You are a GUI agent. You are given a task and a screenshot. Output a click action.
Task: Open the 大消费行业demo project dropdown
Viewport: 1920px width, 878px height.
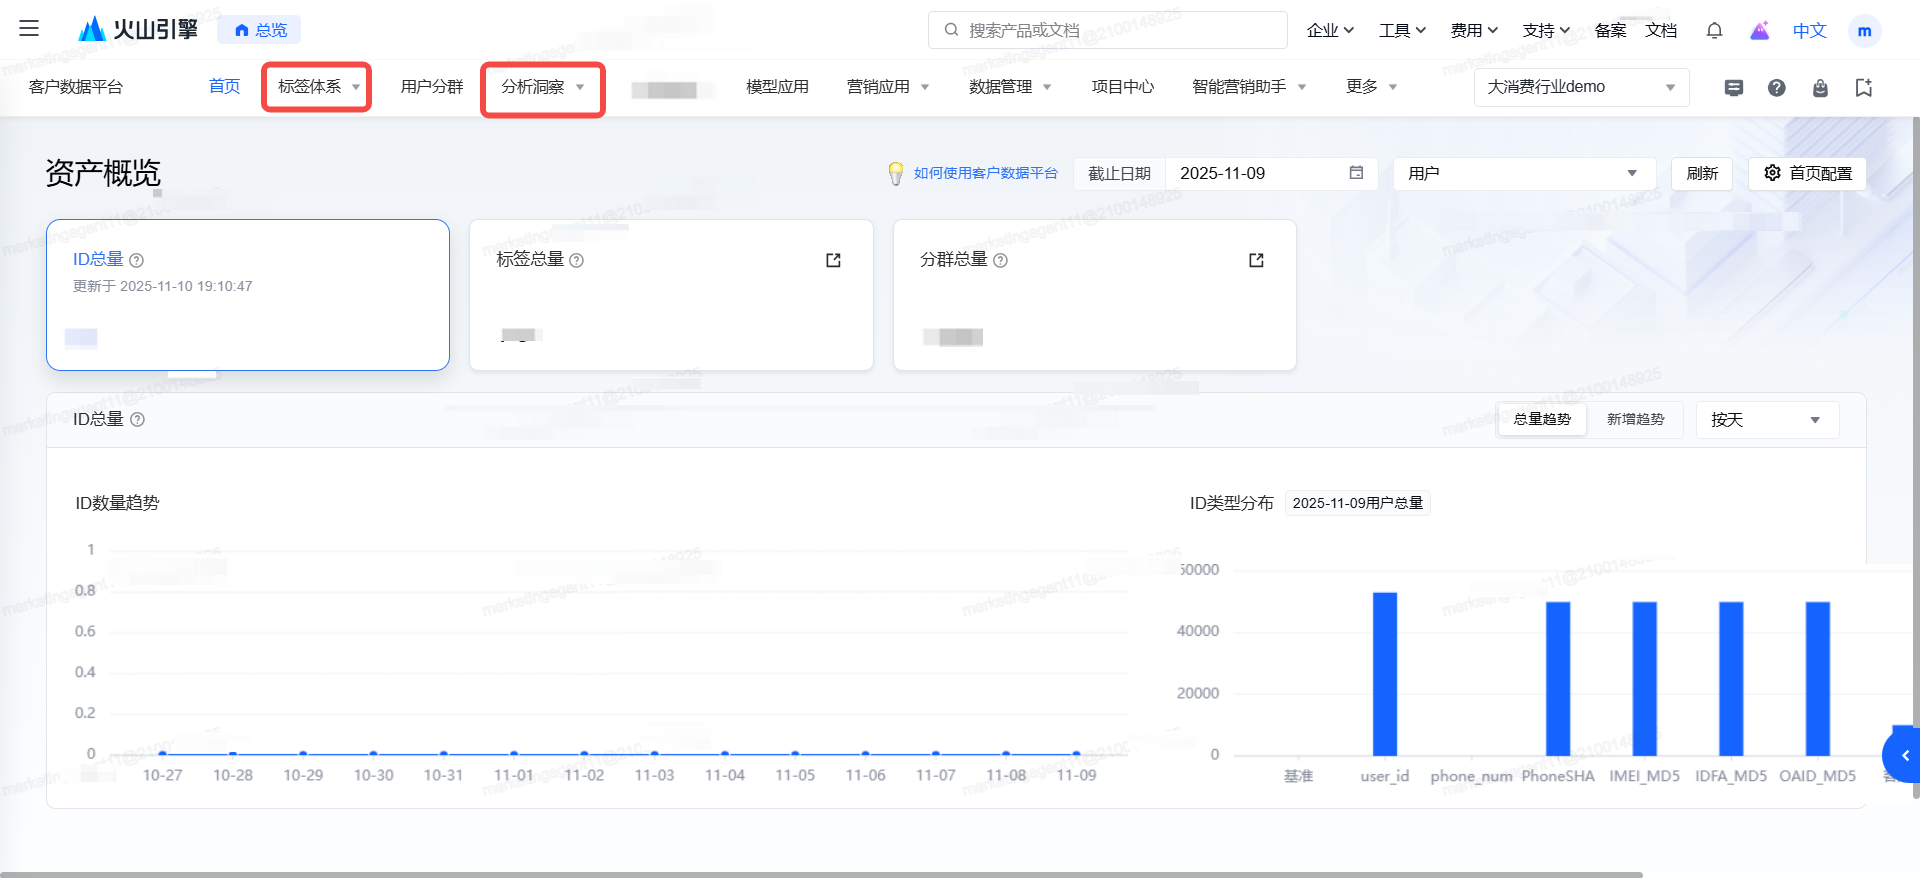click(1580, 87)
